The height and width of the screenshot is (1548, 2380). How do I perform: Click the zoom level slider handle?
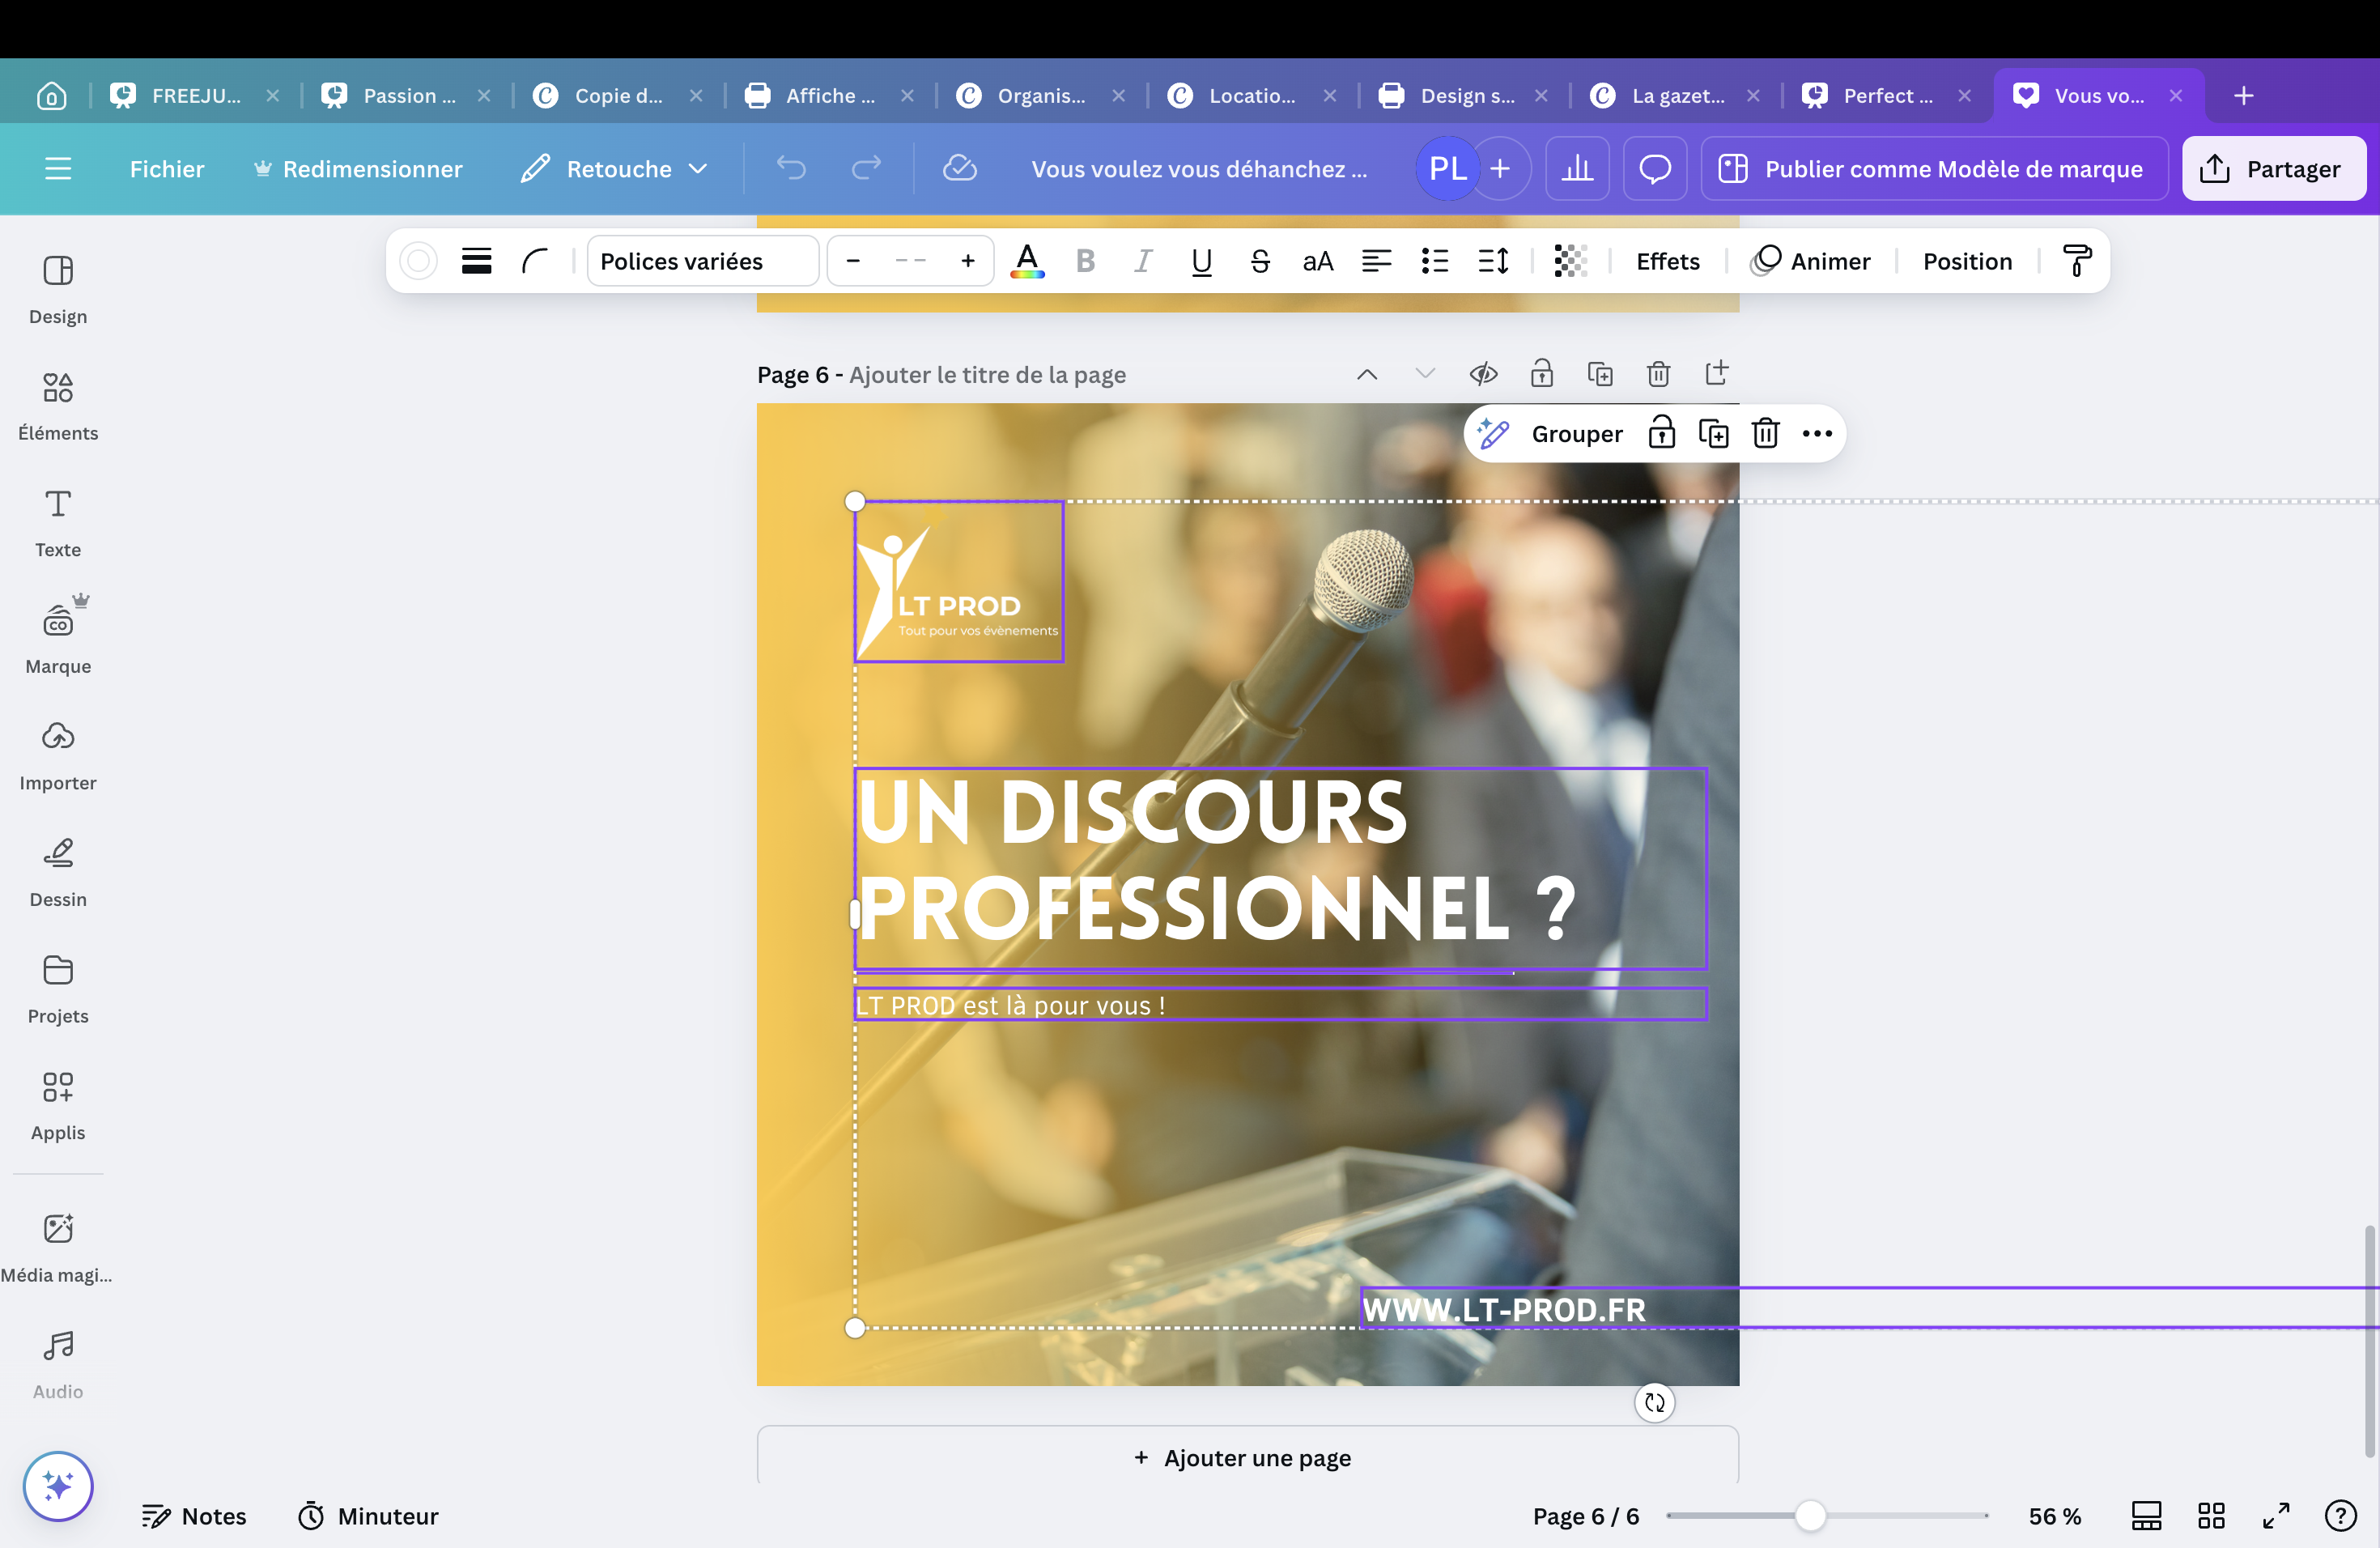pyautogui.click(x=1809, y=1516)
